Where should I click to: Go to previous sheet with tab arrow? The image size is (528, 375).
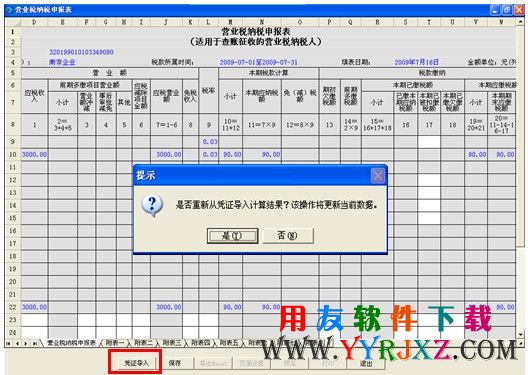point(17,343)
